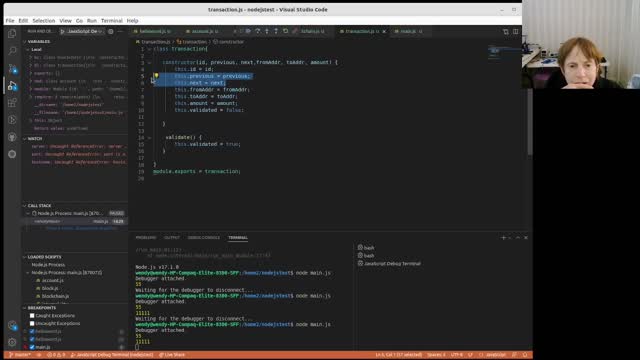
Task: Click the sync changes icon in status bar
Action: point(39,355)
